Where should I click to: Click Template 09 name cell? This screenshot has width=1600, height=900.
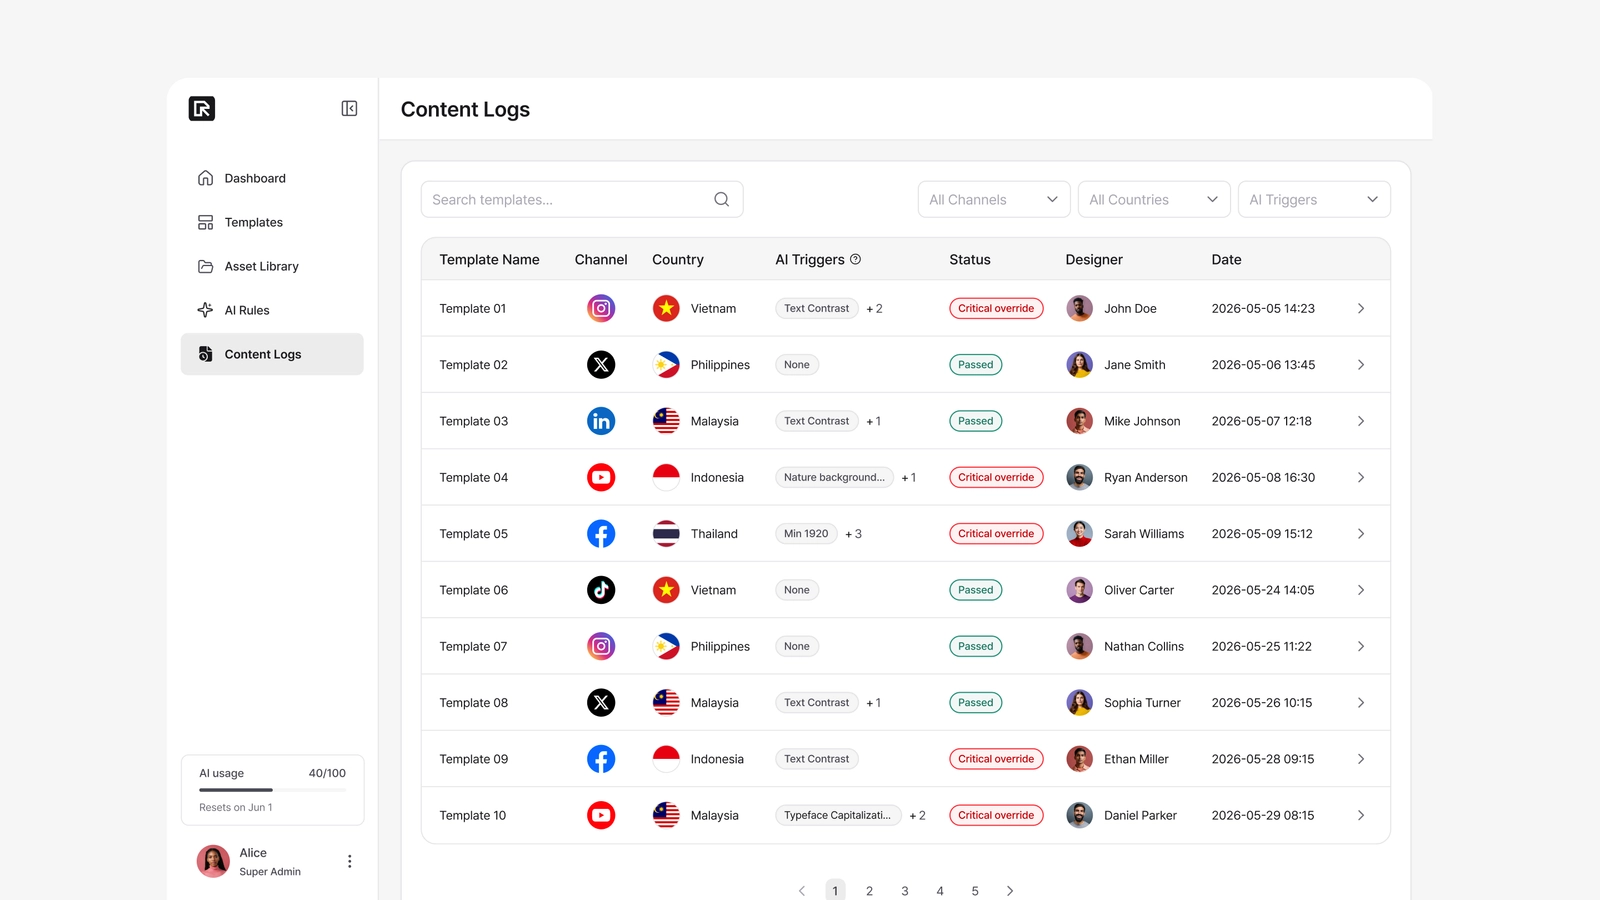474,759
